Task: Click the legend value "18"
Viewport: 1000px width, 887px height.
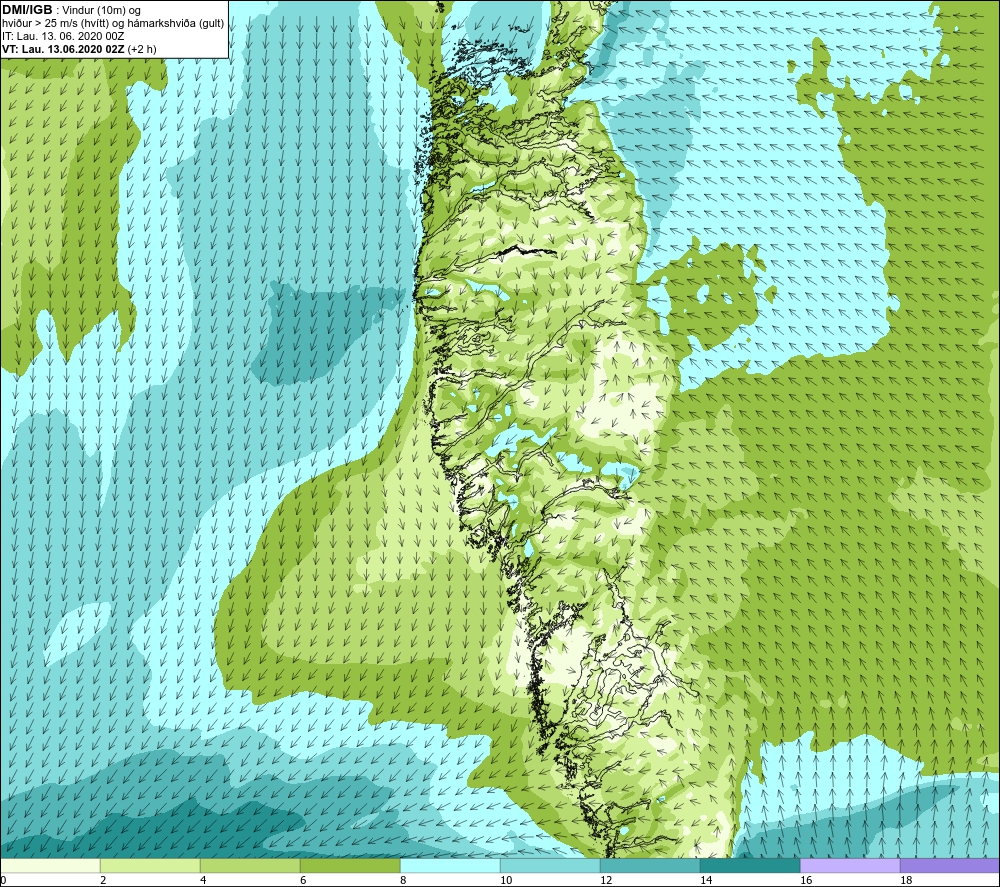Action: [906, 880]
